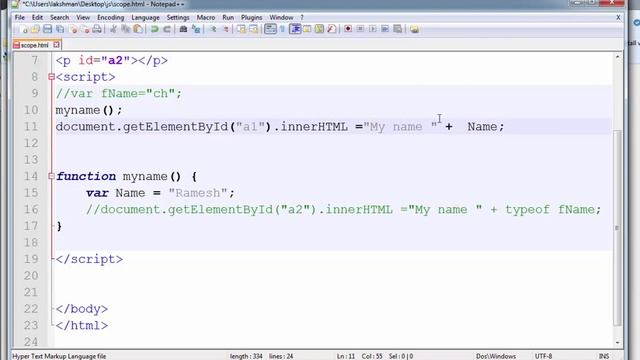Image resolution: width=640 pixels, height=360 pixels.
Task: Open the Encoding menu
Action: point(110,18)
